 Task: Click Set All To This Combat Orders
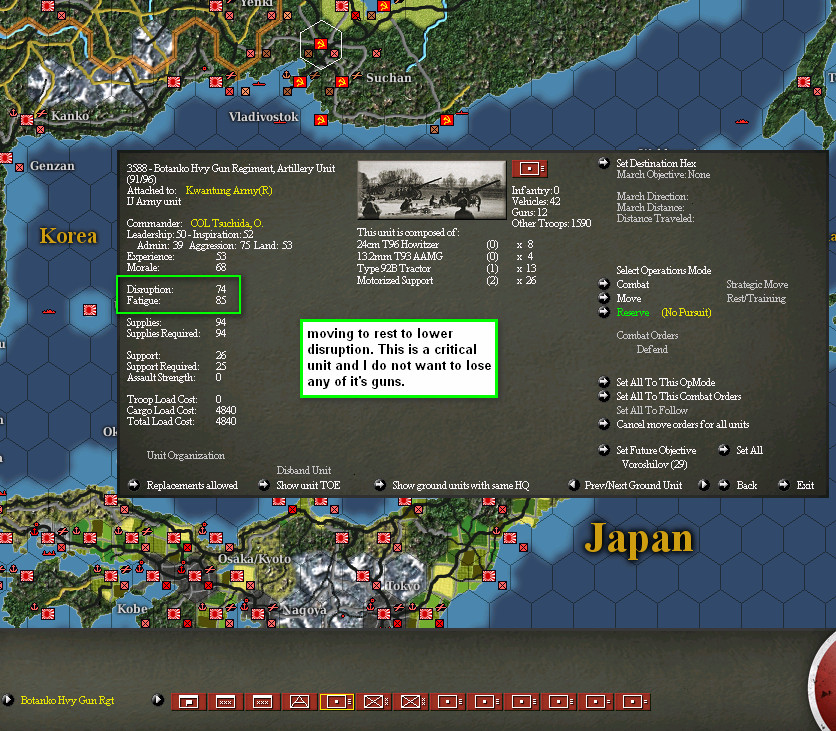pyautogui.click(x=678, y=396)
